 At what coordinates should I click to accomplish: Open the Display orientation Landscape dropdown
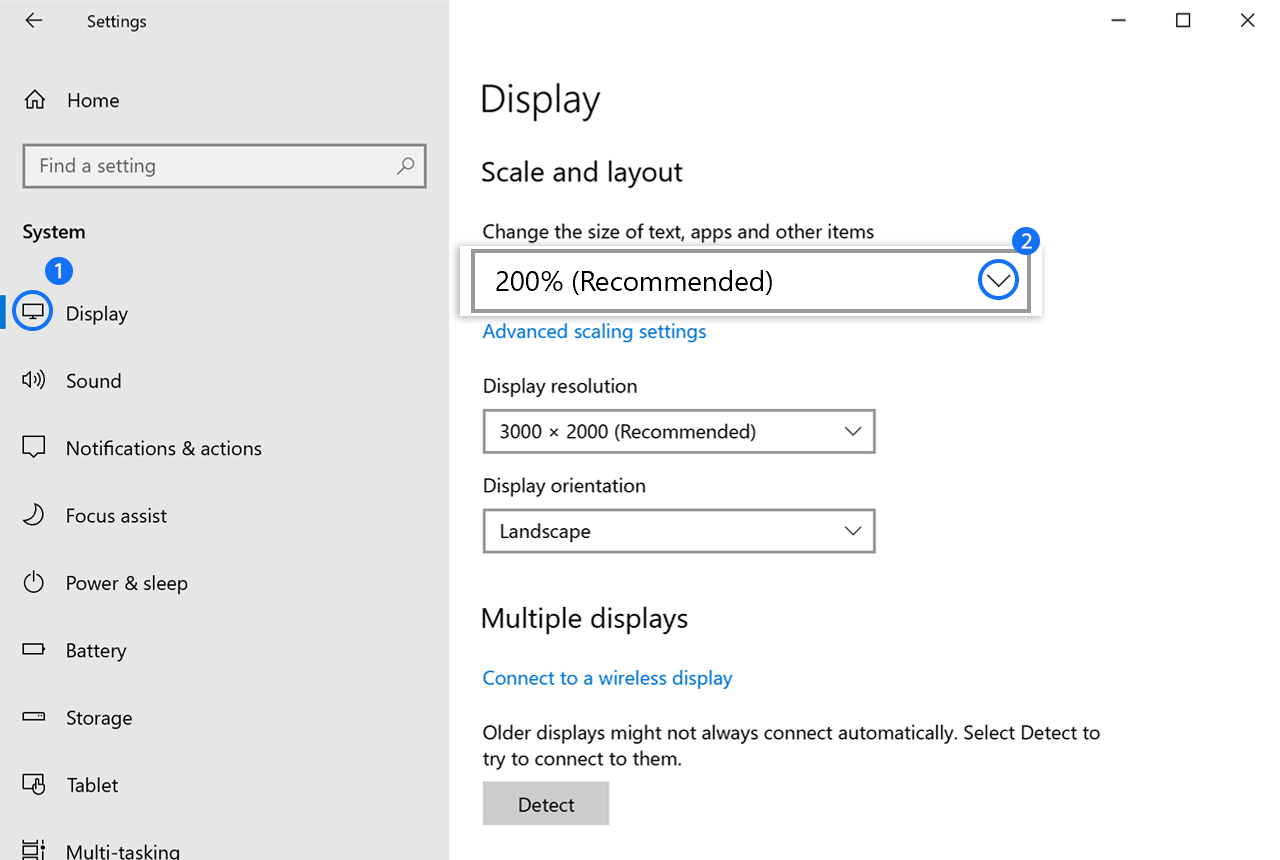pyautogui.click(x=679, y=531)
